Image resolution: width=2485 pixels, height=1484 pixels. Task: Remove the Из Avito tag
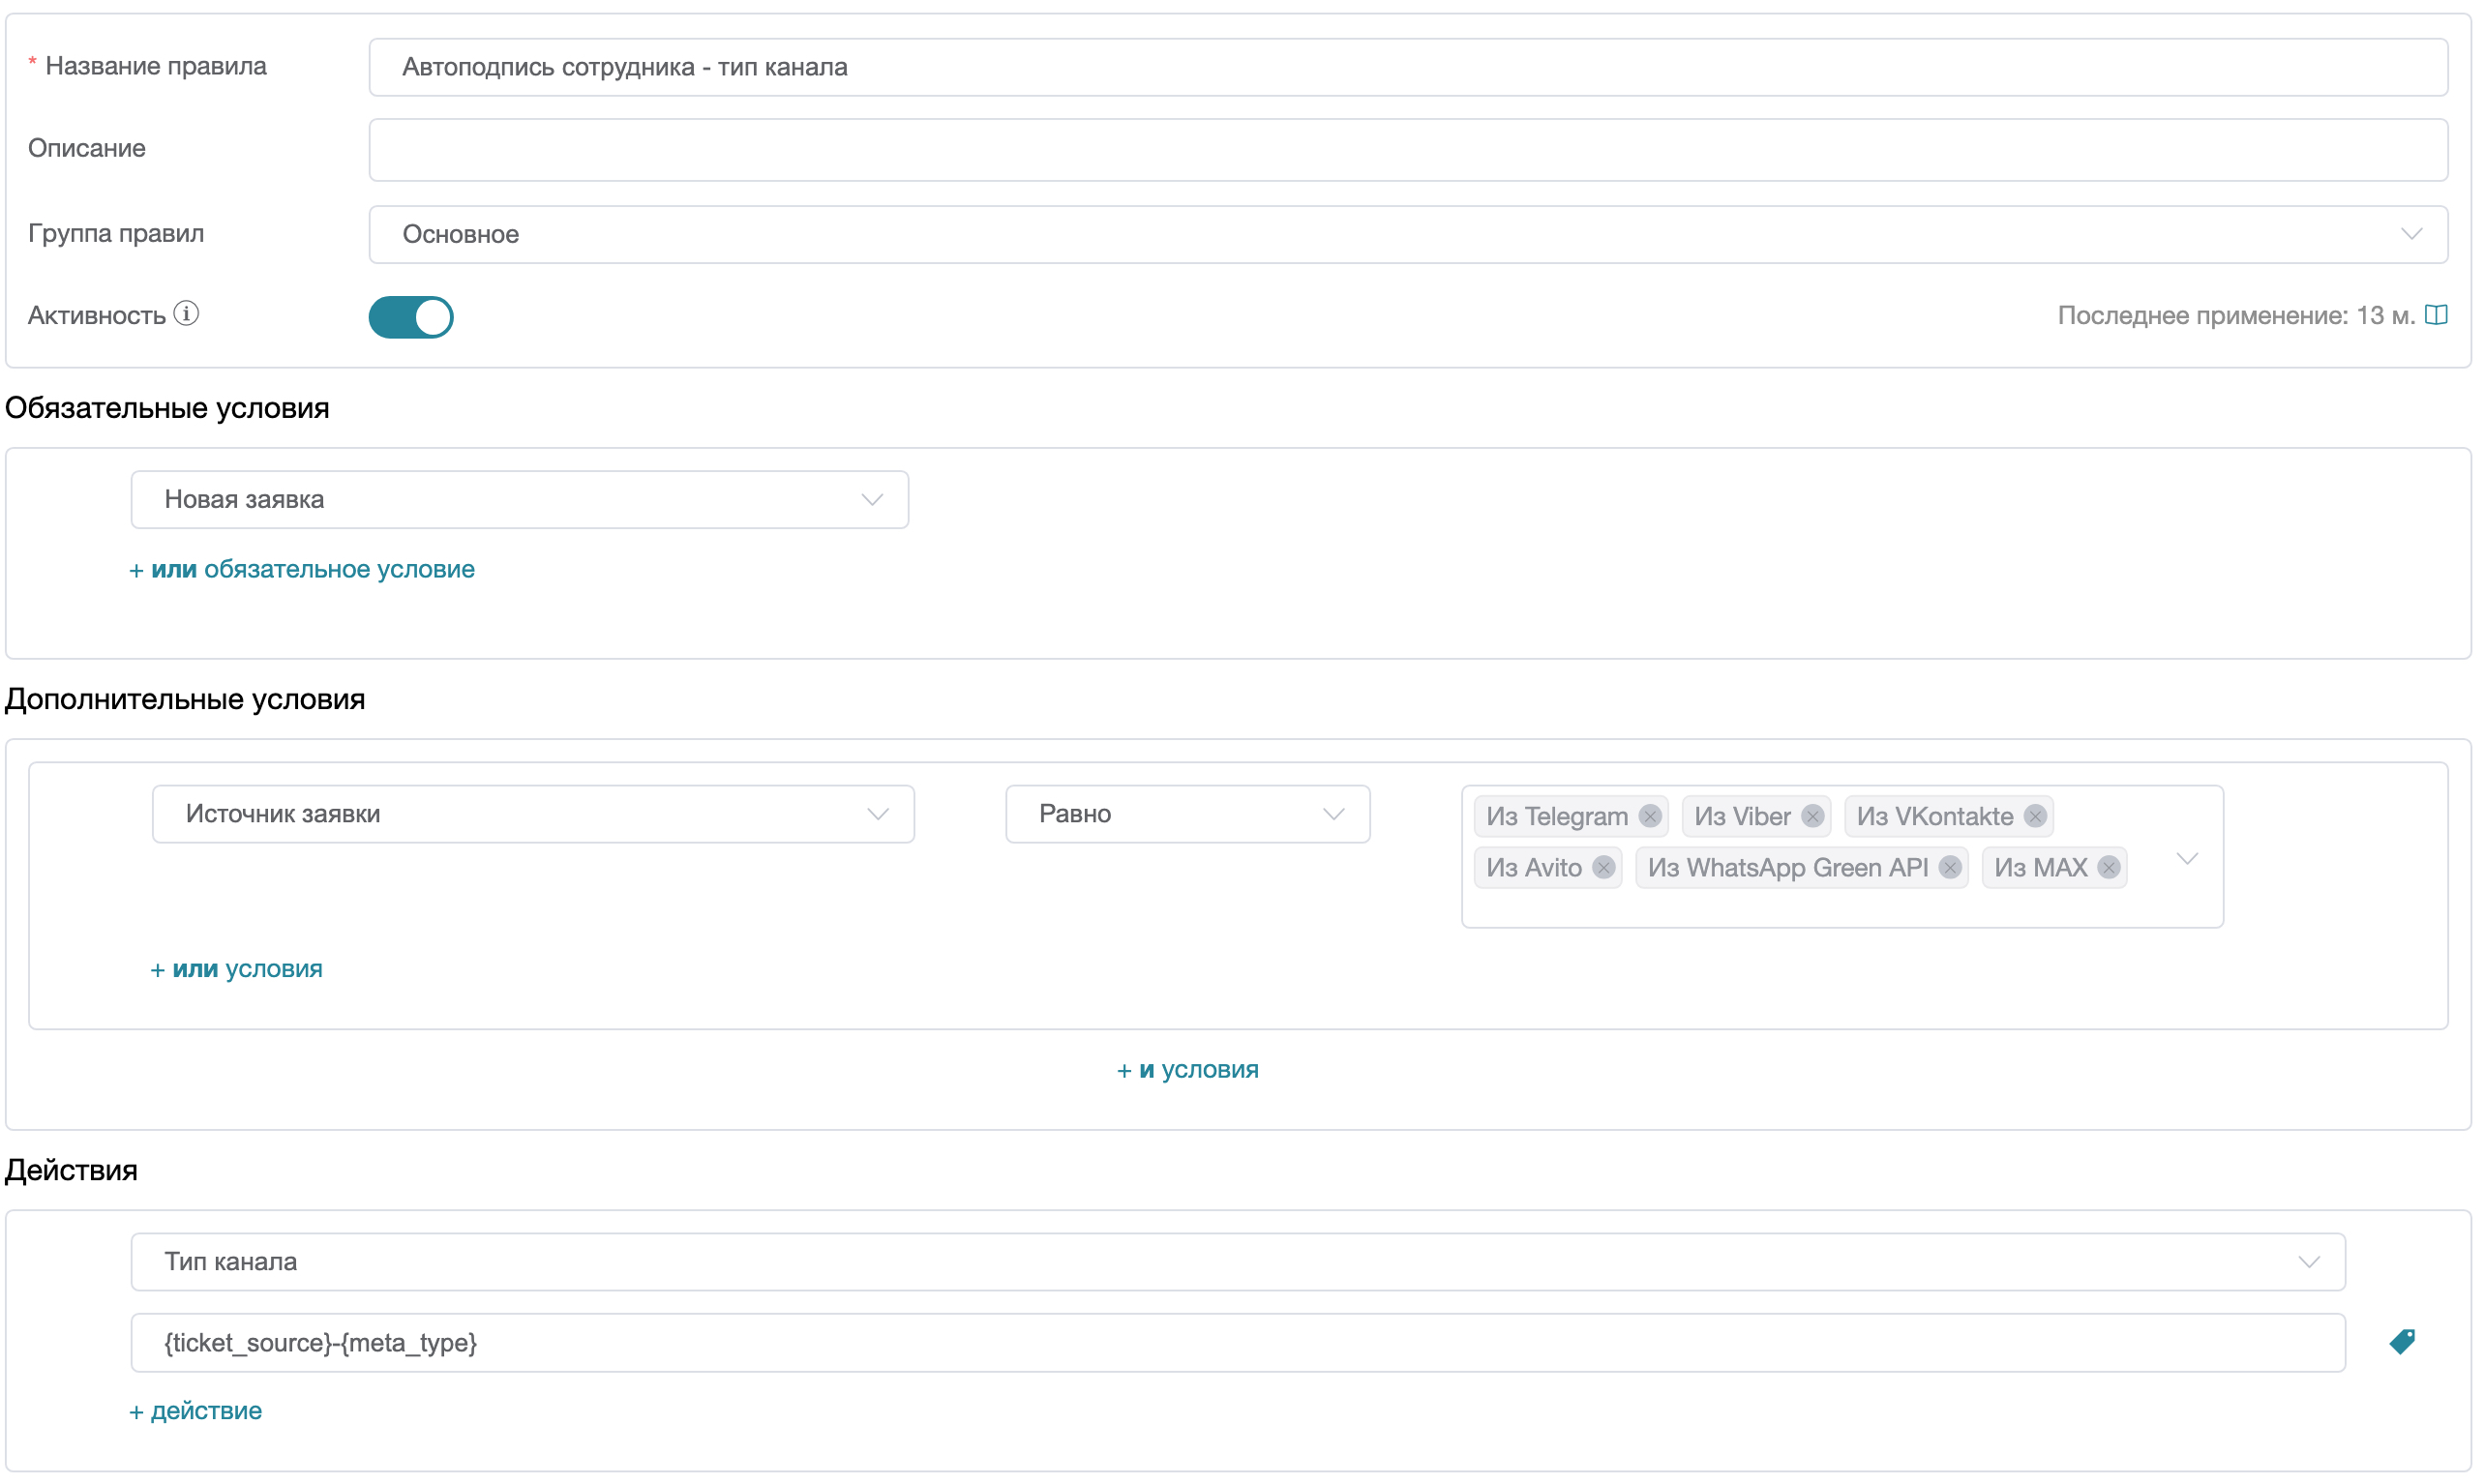(1604, 867)
